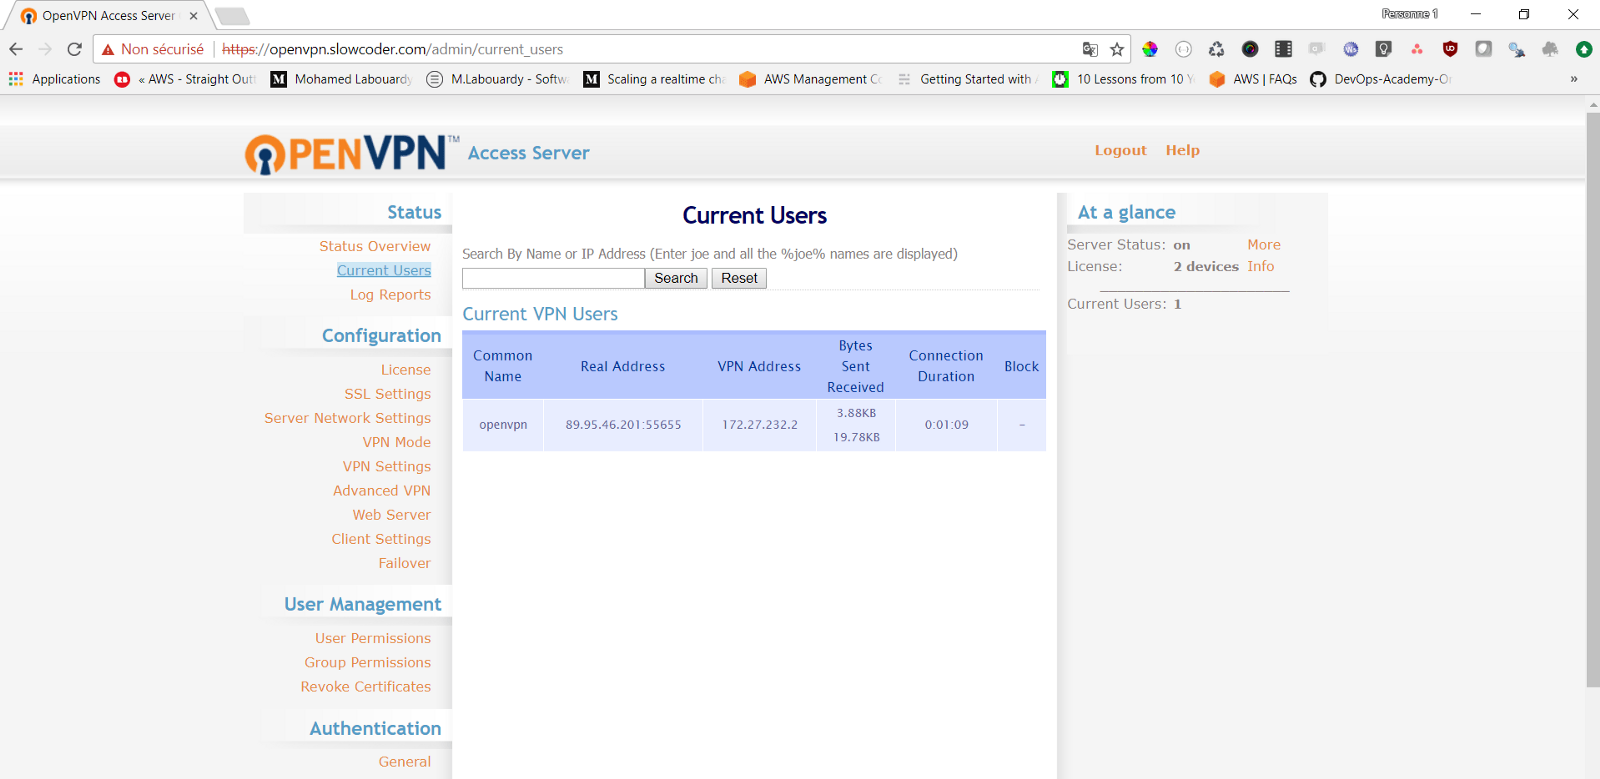Open a new browser tab

231,16
